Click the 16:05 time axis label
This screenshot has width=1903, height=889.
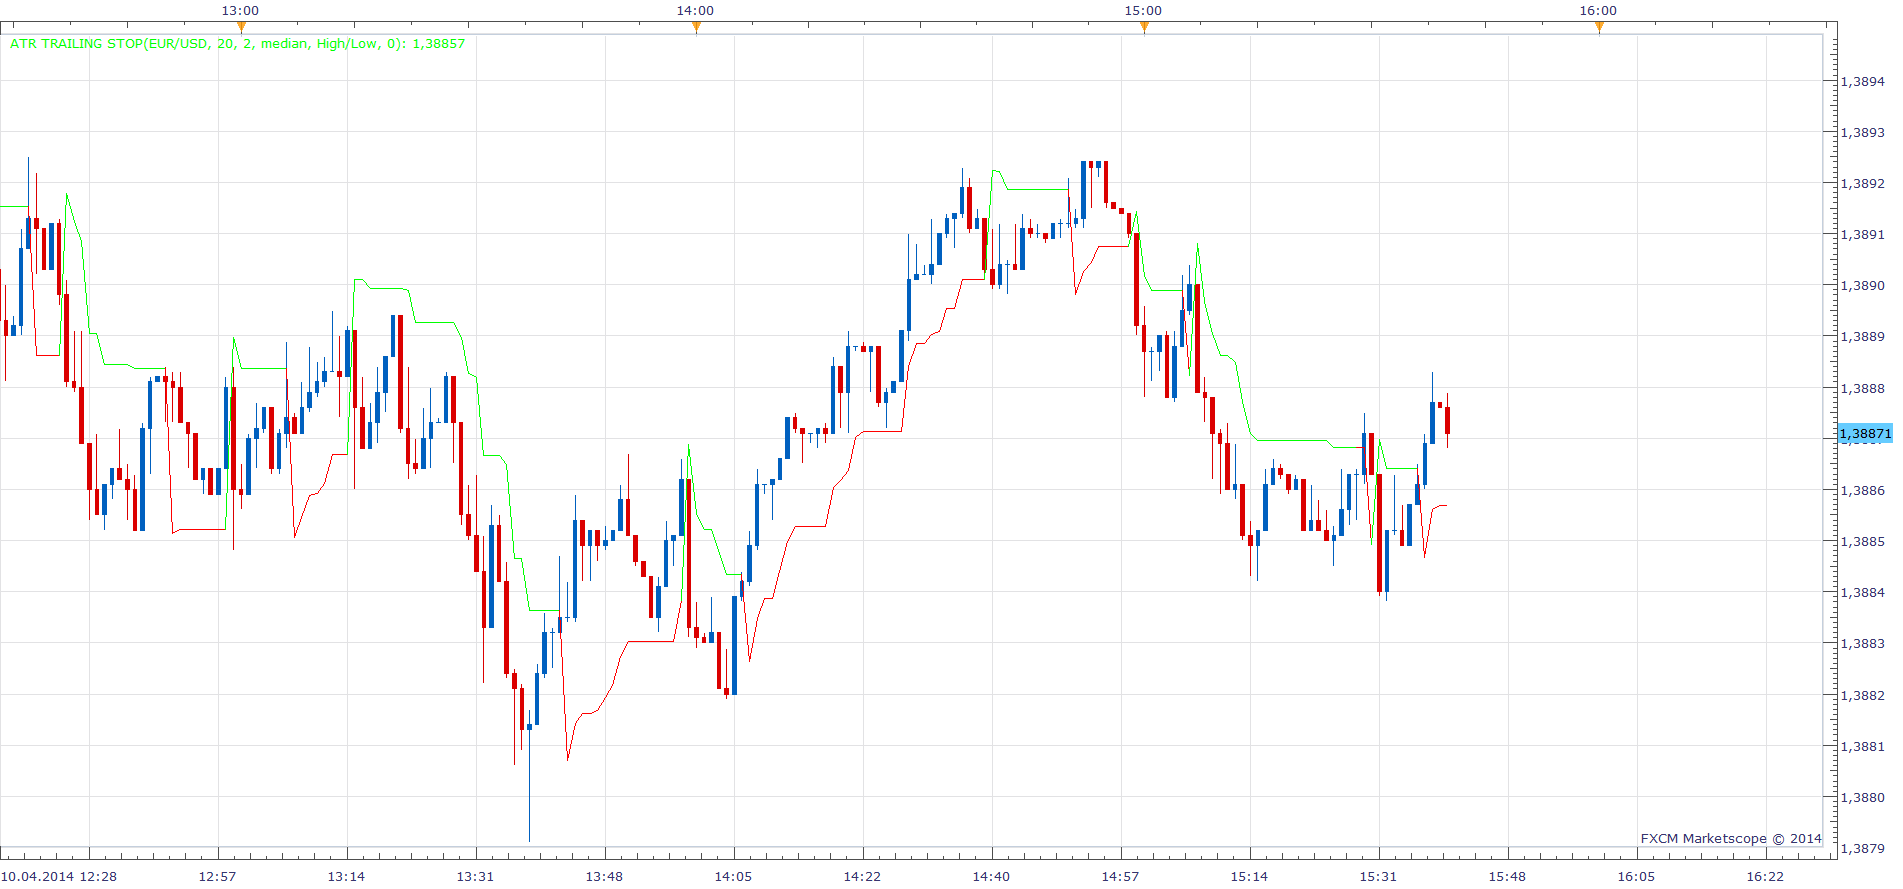(1636, 877)
